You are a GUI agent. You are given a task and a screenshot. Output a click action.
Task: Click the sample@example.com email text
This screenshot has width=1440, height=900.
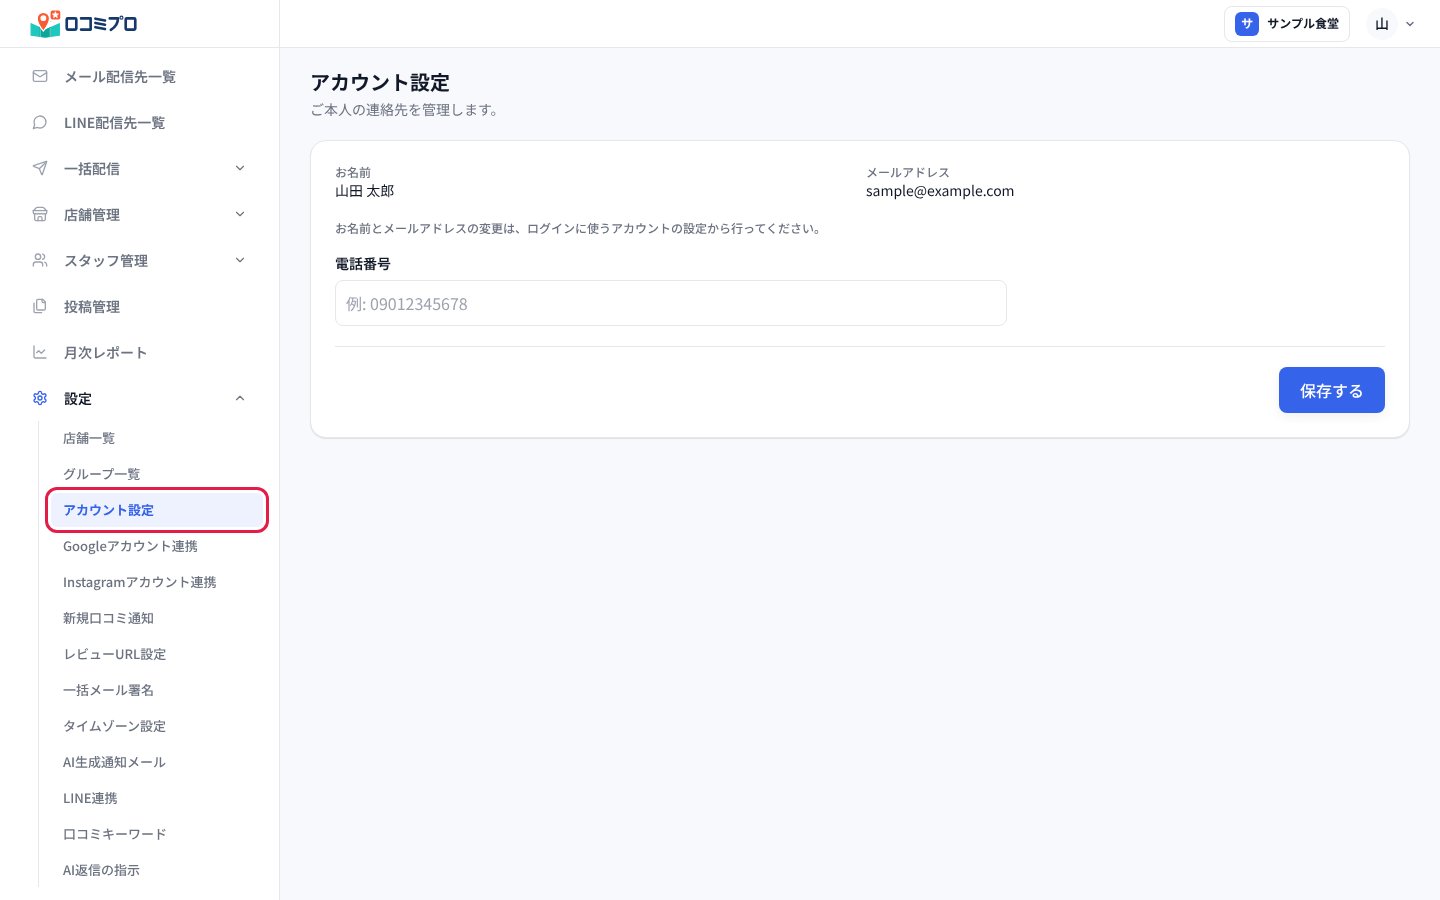click(x=940, y=191)
